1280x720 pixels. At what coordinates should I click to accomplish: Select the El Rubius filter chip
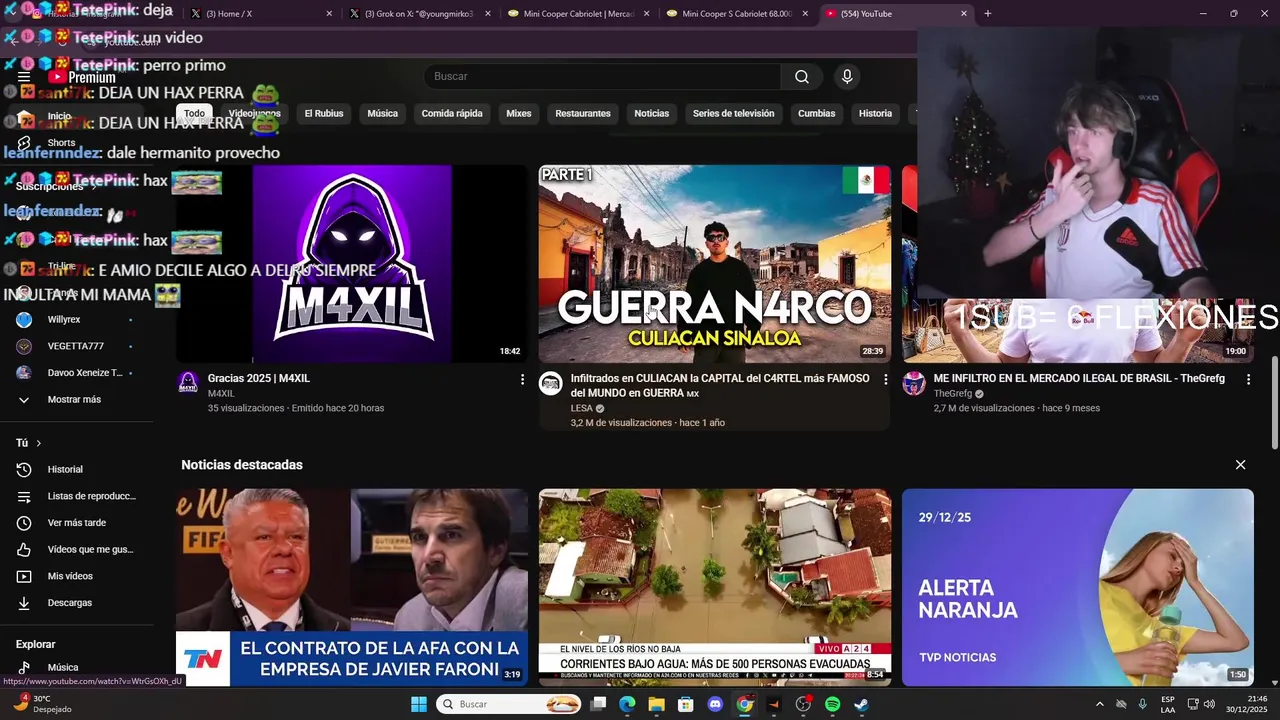[x=324, y=114]
